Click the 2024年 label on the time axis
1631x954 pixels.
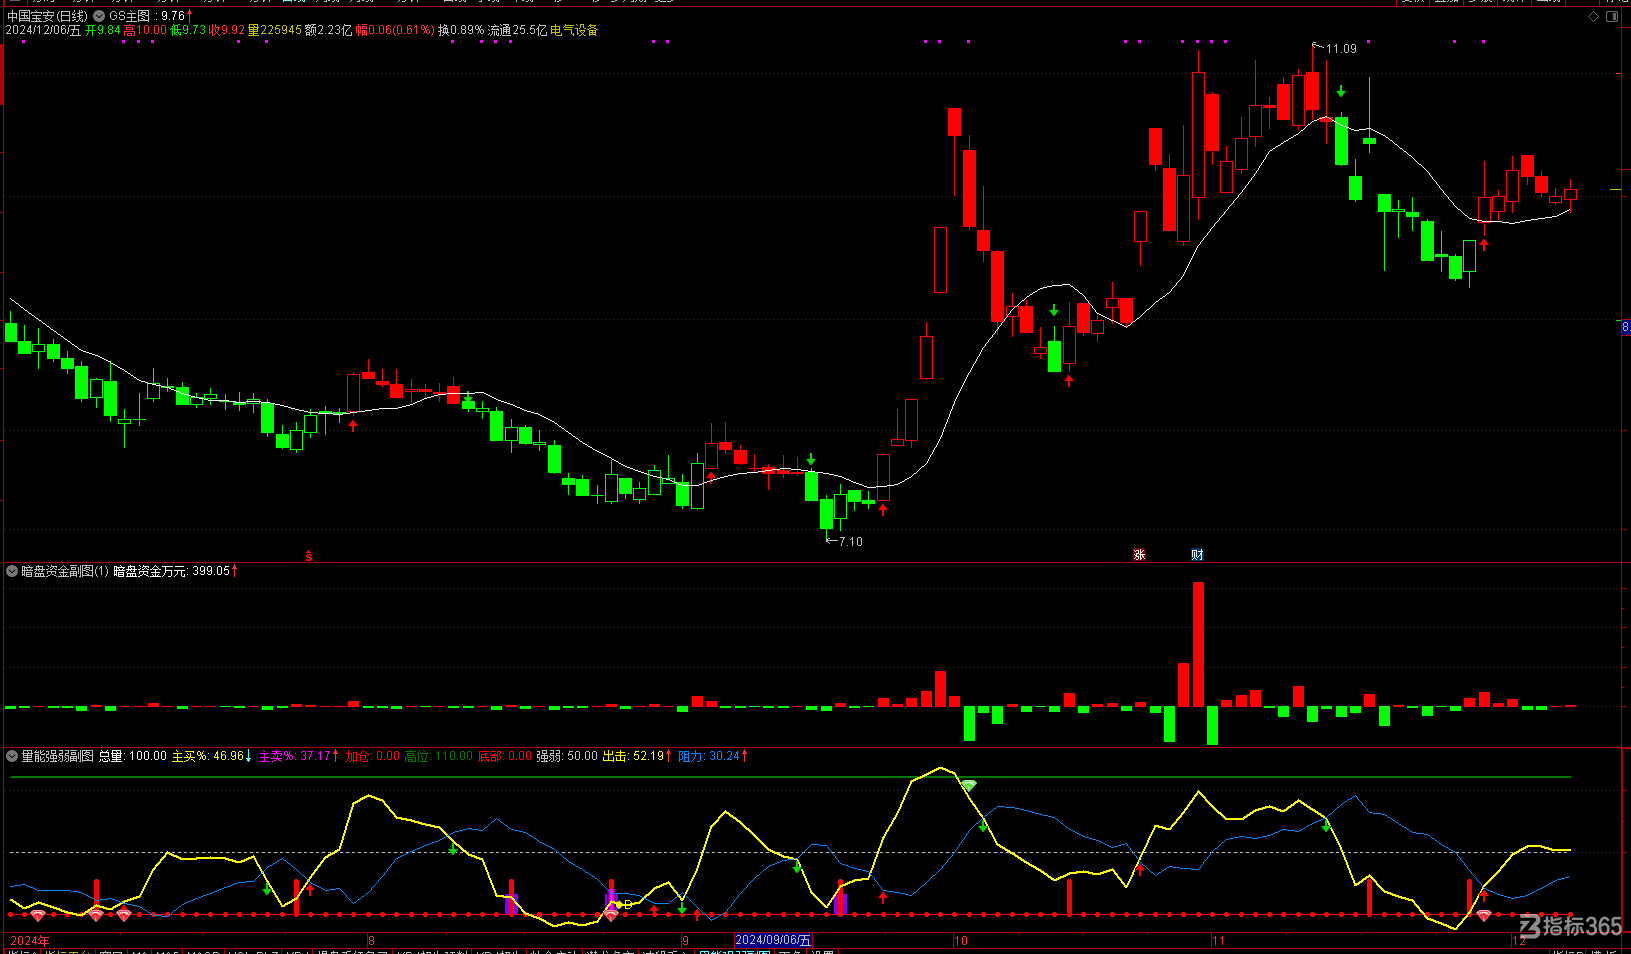point(29,941)
